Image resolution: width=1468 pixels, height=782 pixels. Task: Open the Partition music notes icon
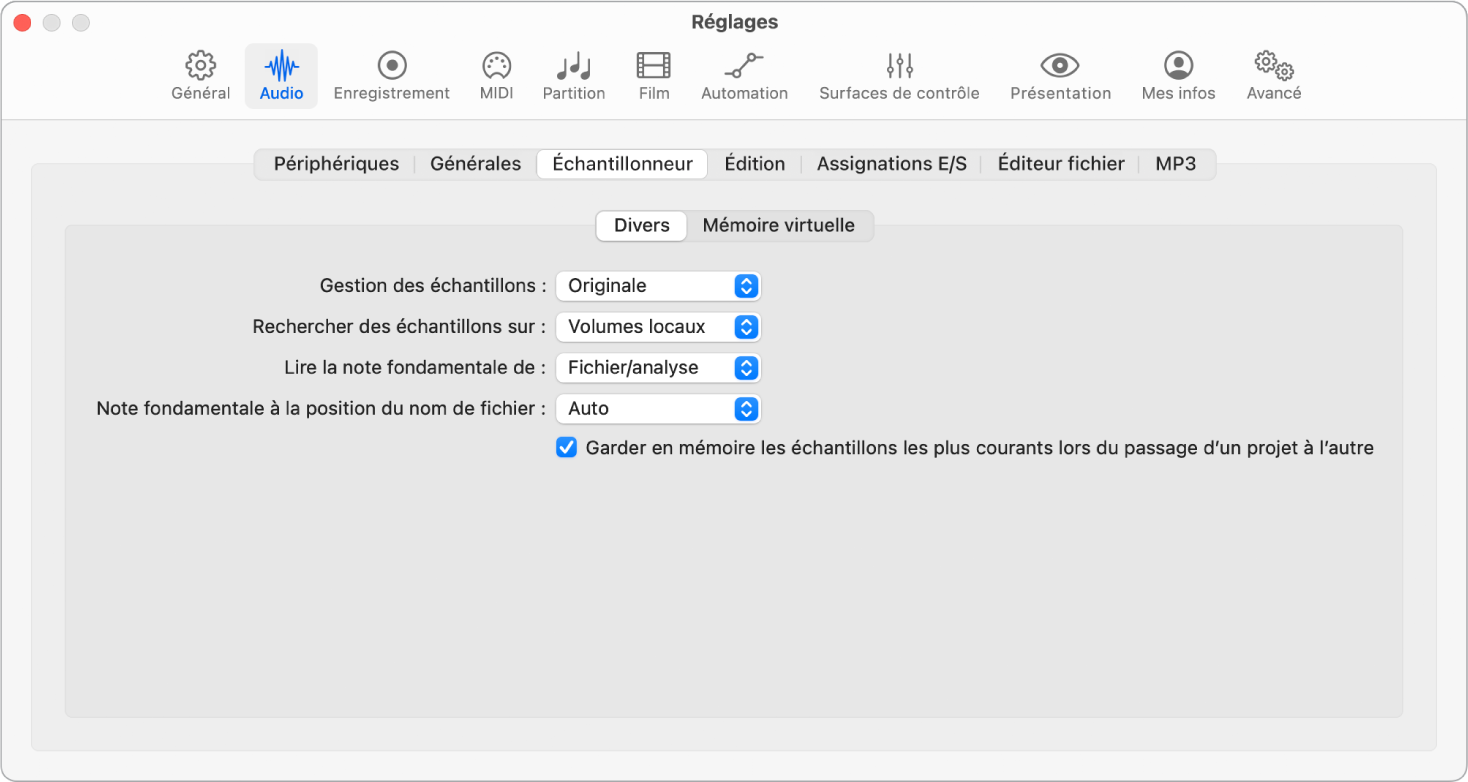573,67
